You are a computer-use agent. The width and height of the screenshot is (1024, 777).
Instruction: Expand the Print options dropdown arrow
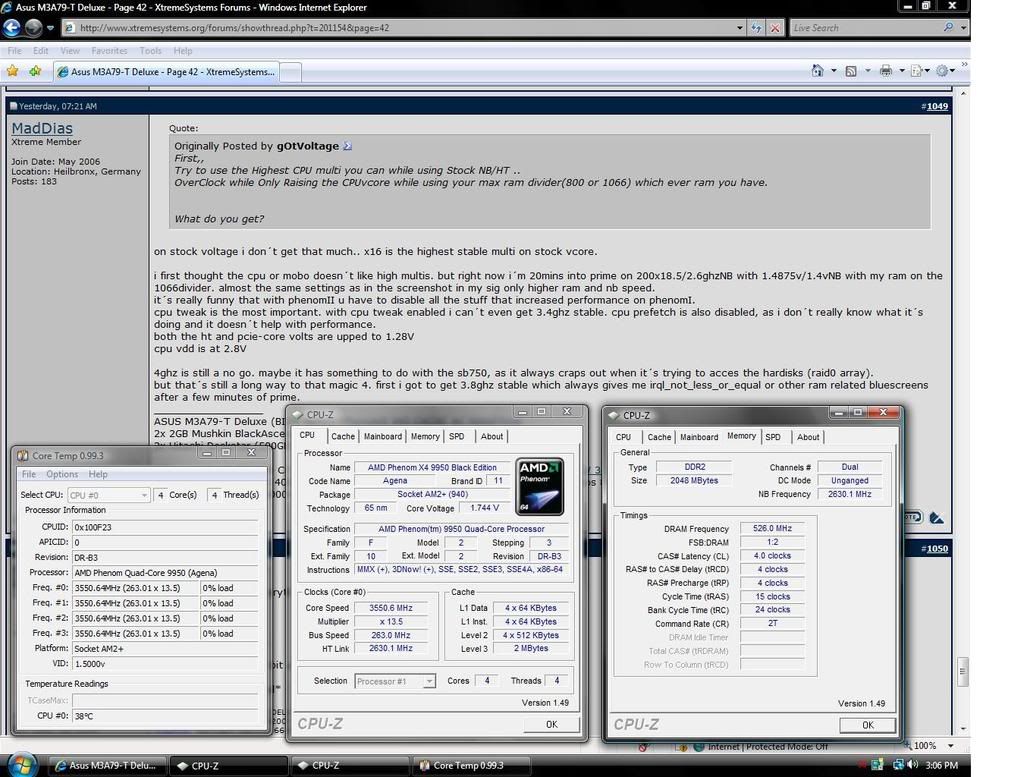(x=902, y=71)
